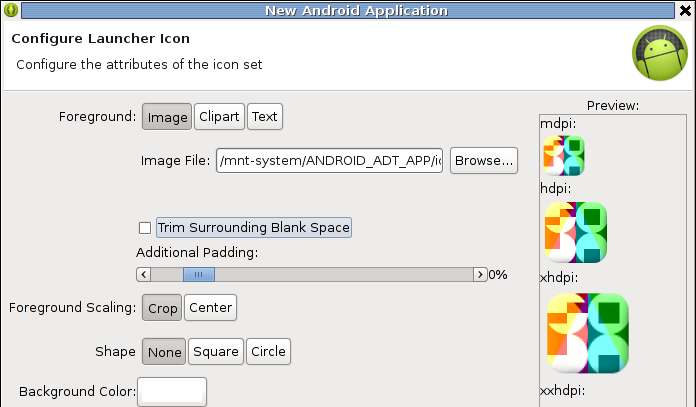Screen dimensions: 696x407
Task: Select None for icon shape
Action: coord(164,352)
